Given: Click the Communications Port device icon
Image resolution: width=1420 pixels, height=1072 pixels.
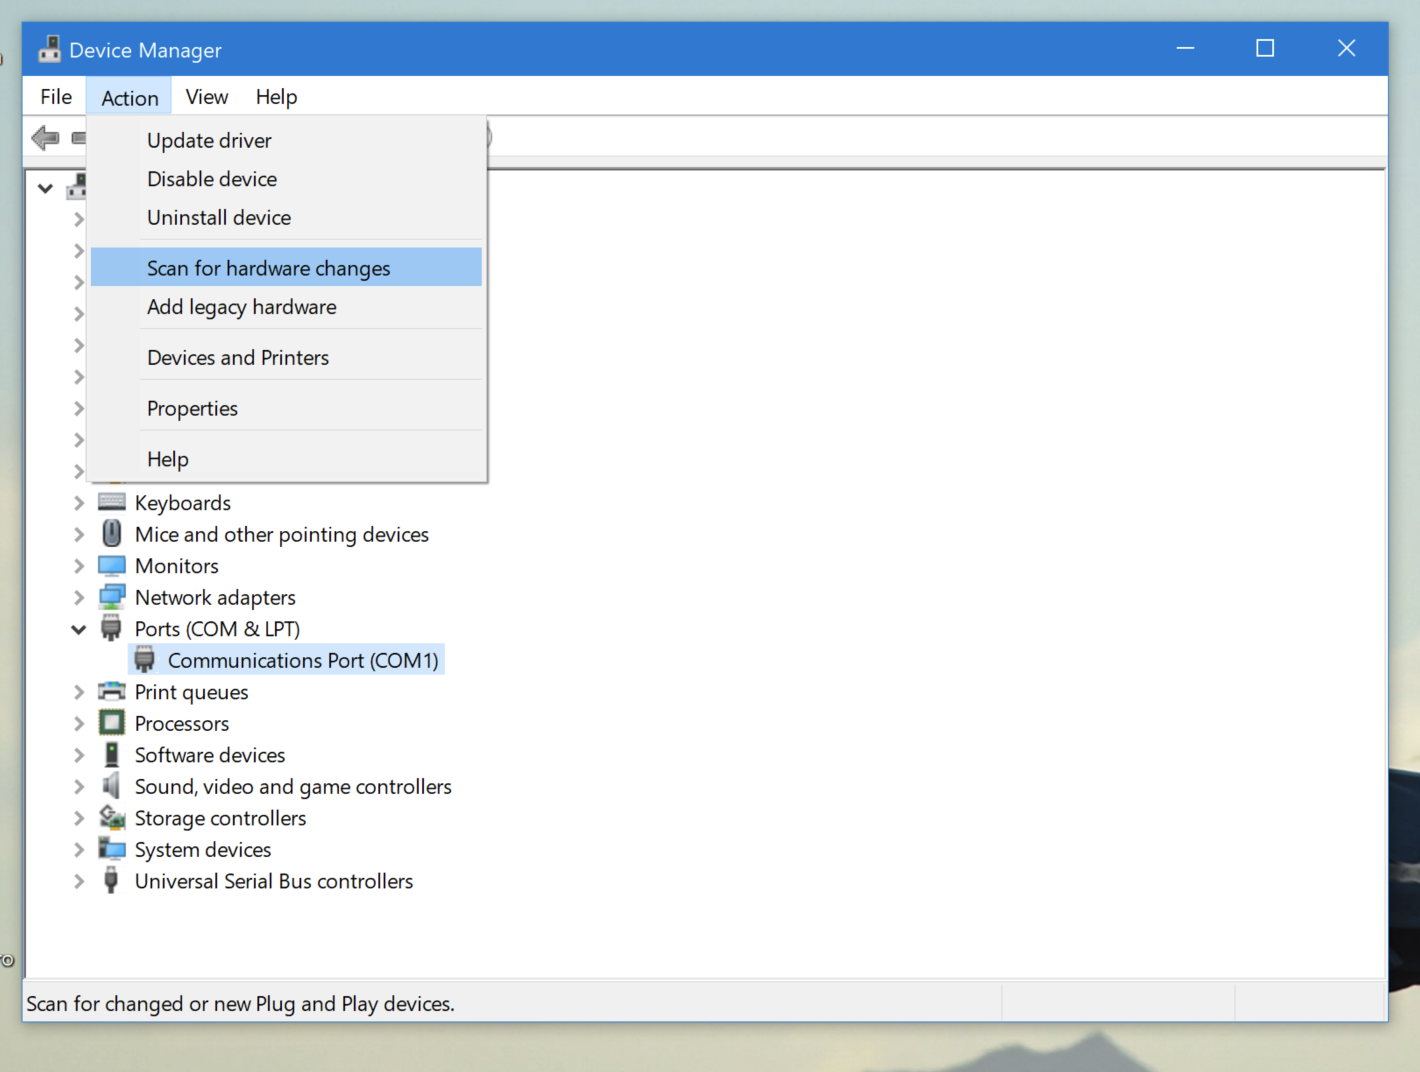Looking at the screenshot, I should pyautogui.click(x=145, y=660).
